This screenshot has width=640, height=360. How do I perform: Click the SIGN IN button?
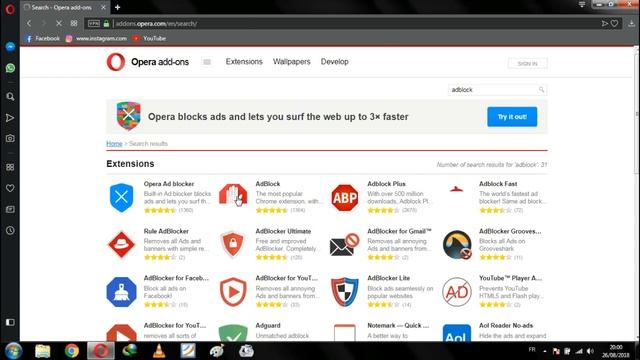click(x=527, y=64)
